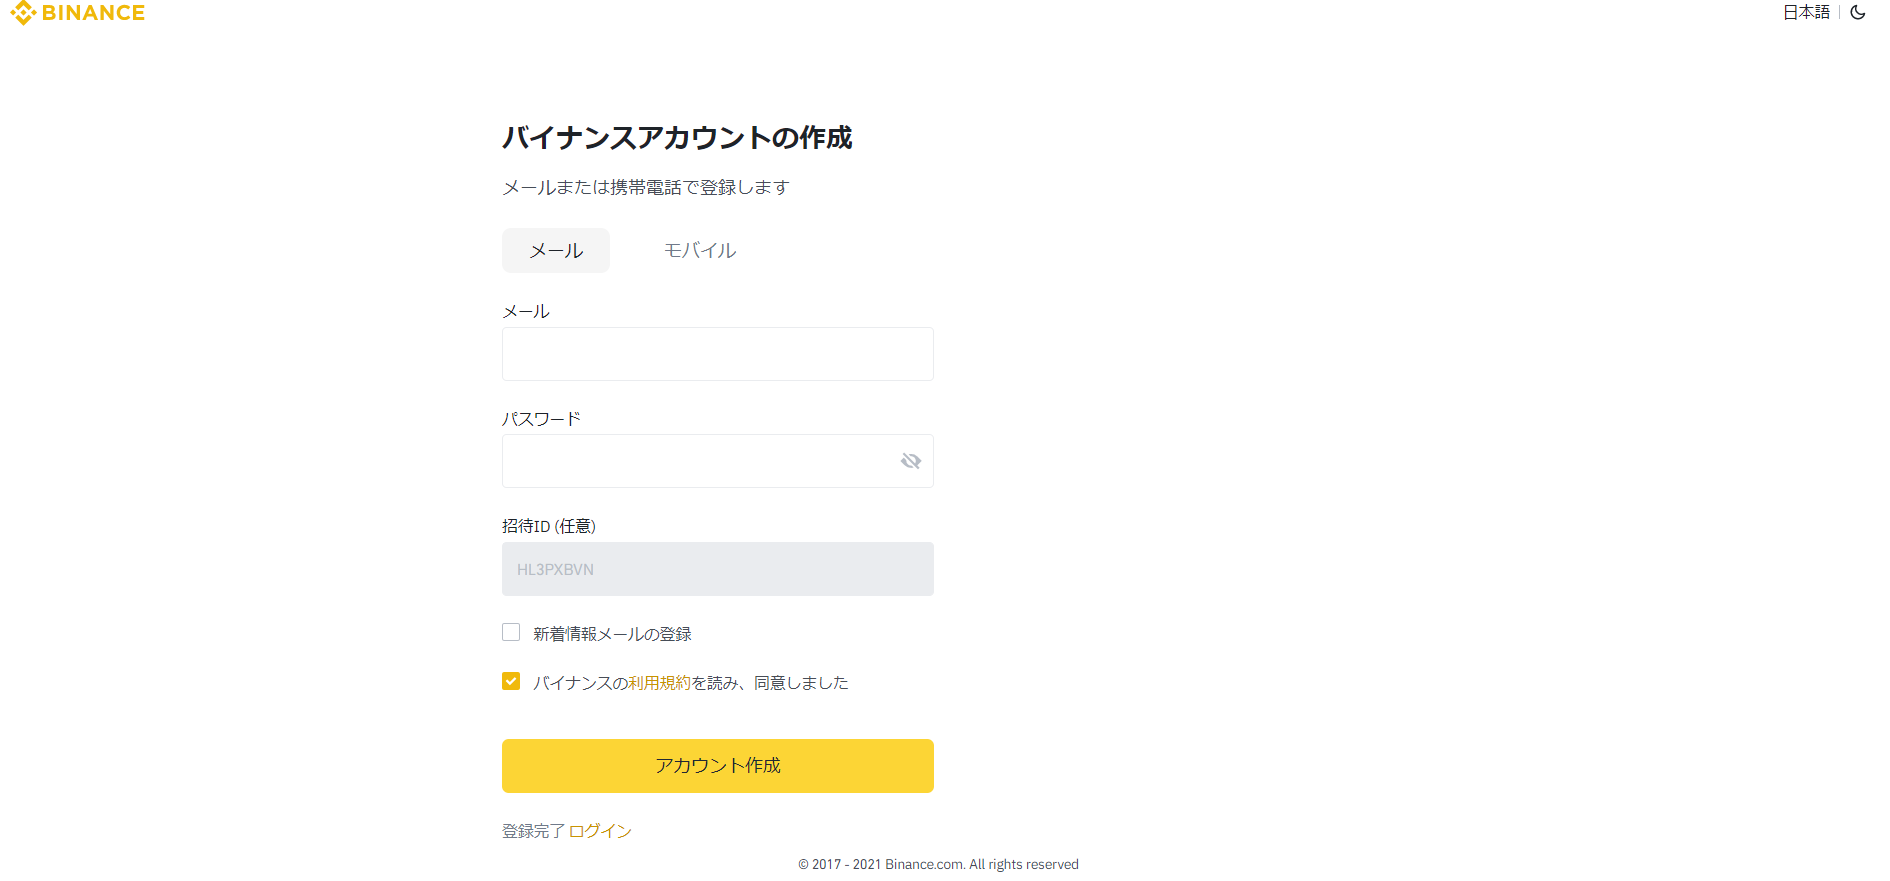The image size is (1890, 881).
Task: Go to the ログイン link
Action: coord(600,831)
